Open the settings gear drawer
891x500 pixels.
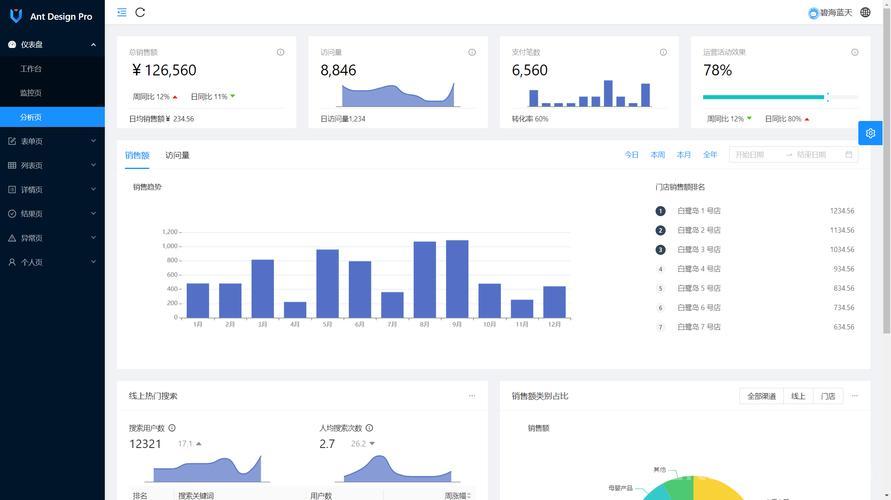[870, 134]
